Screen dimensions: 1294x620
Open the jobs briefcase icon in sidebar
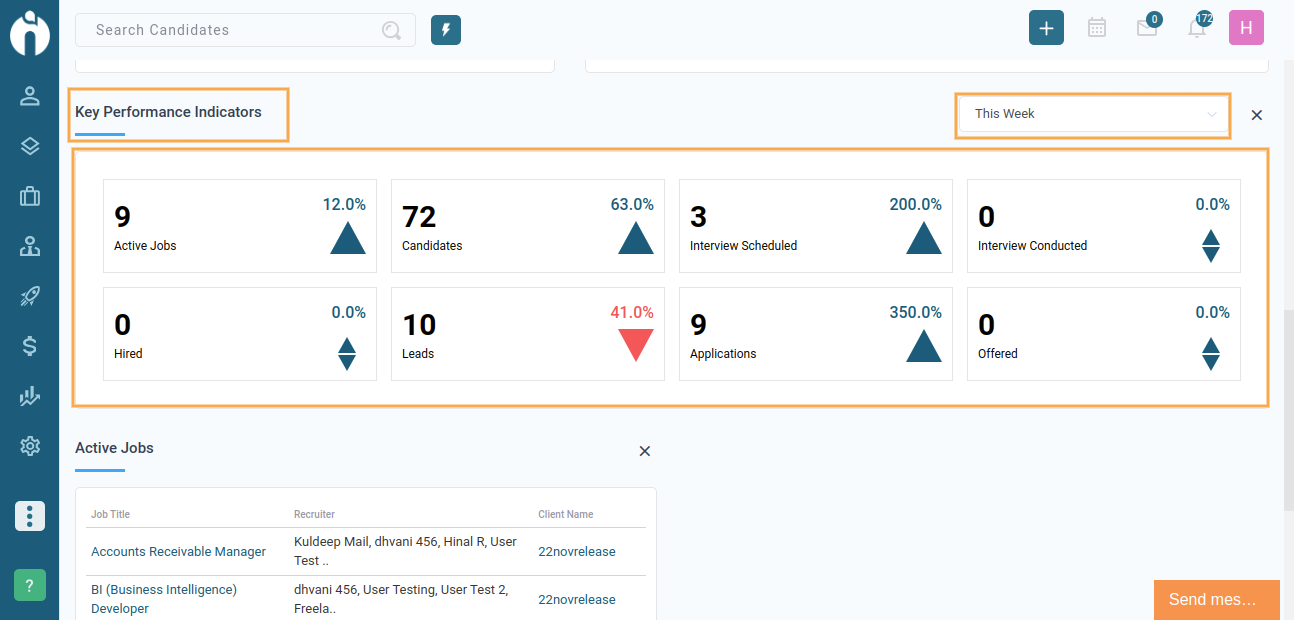30,196
